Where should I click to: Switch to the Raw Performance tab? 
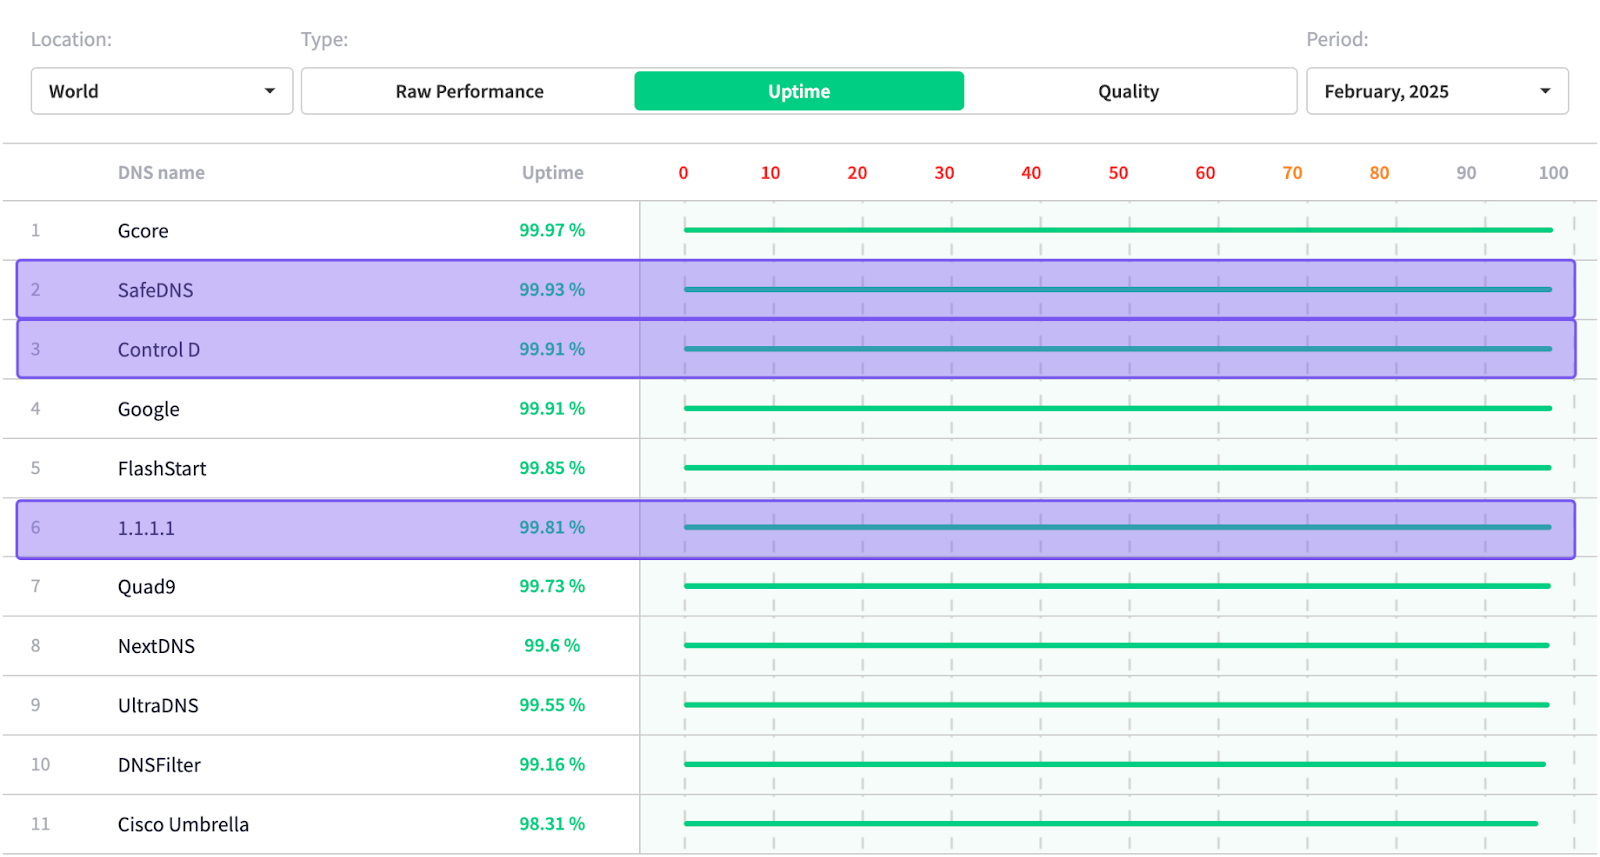(x=469, y=91)
